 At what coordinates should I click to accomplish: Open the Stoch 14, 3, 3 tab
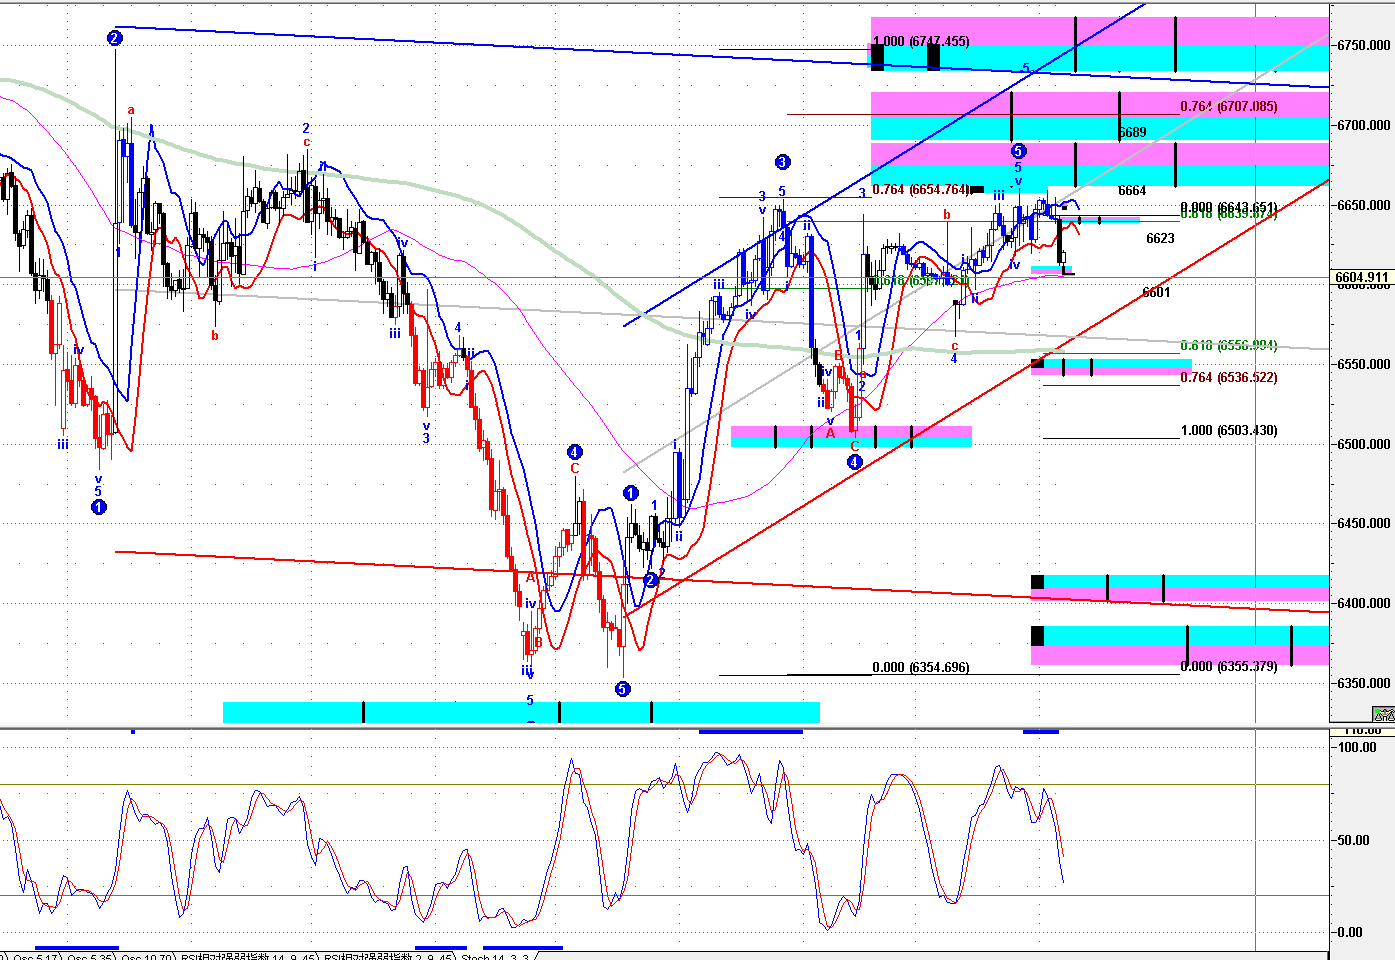[x=496, y=956]
